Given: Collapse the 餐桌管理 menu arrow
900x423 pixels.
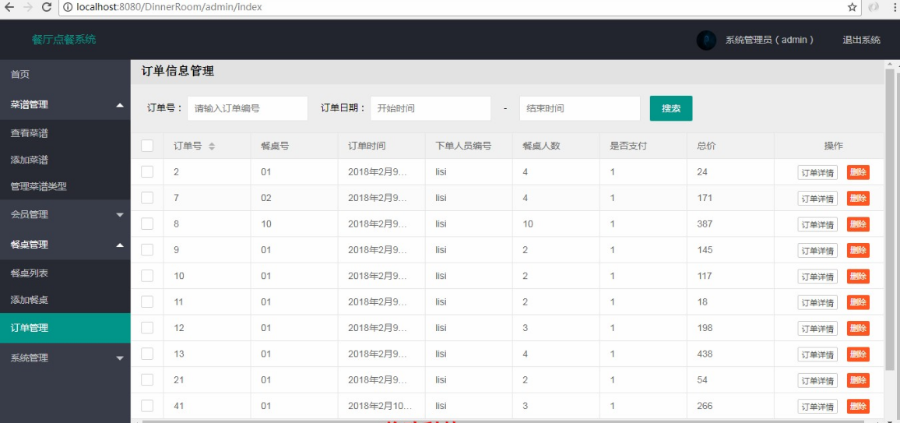Looking at the screenshot, I should [119, 245].
